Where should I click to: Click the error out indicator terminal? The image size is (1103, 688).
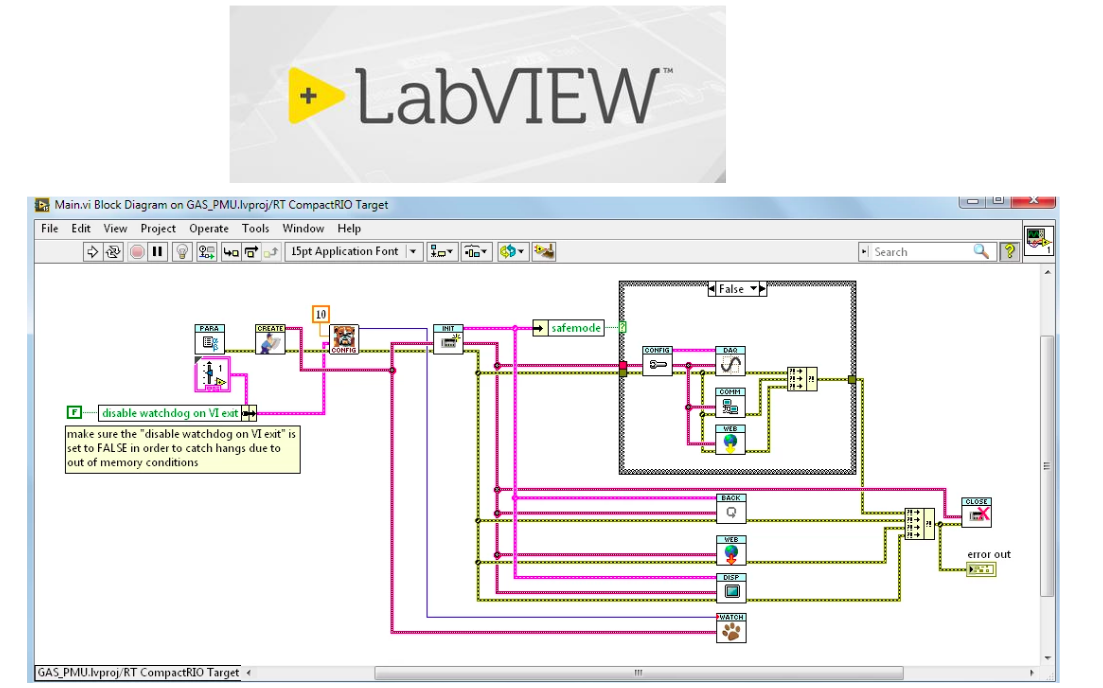(981, 568)
